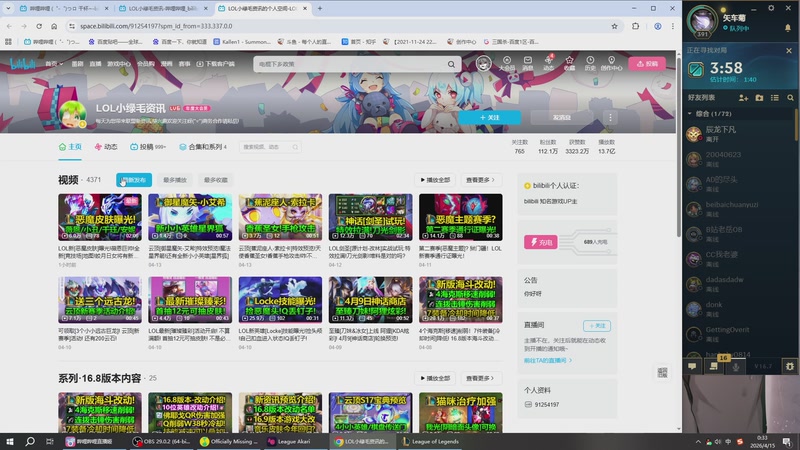The image size is (800, 450).
Task: Open Chrome tab search dropdown arrow
Action: pyautogui.click(x=8, y=8)
